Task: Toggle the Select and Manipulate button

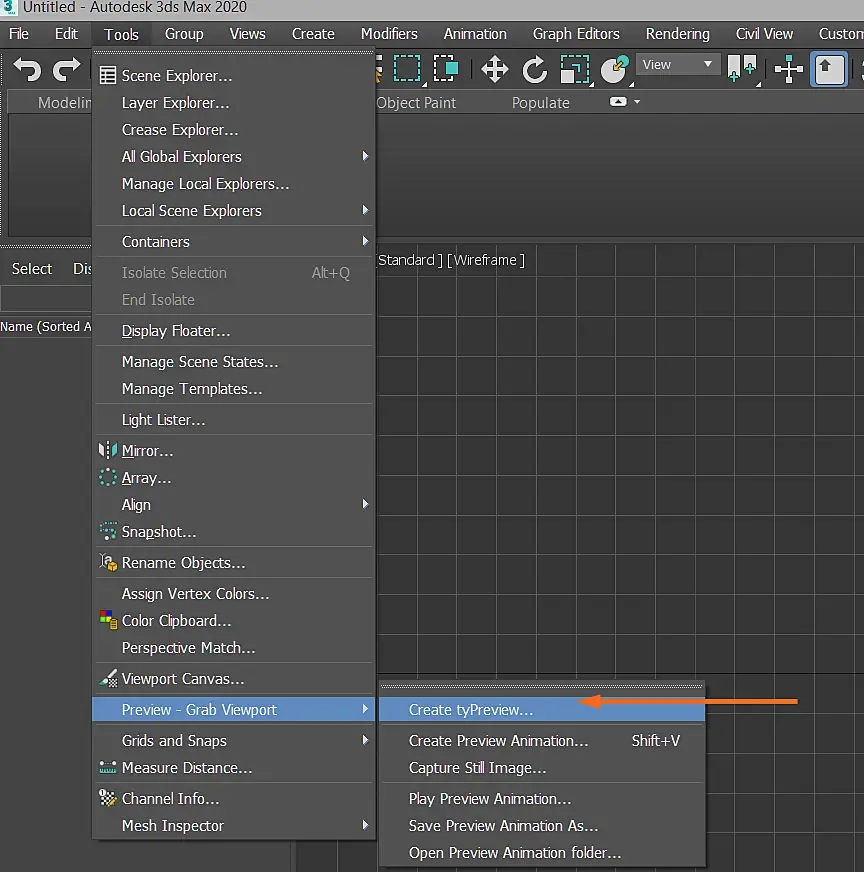Action: (789, 69)
